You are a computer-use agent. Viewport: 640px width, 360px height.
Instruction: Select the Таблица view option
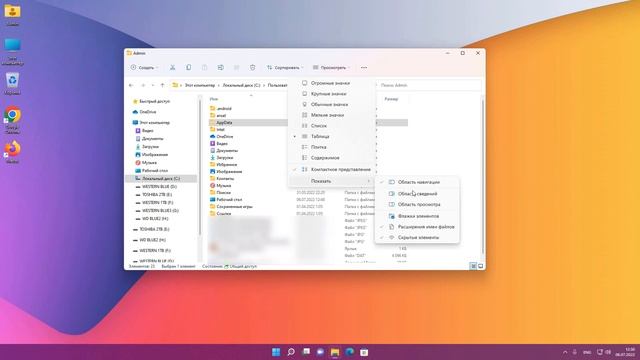[331, 136]
